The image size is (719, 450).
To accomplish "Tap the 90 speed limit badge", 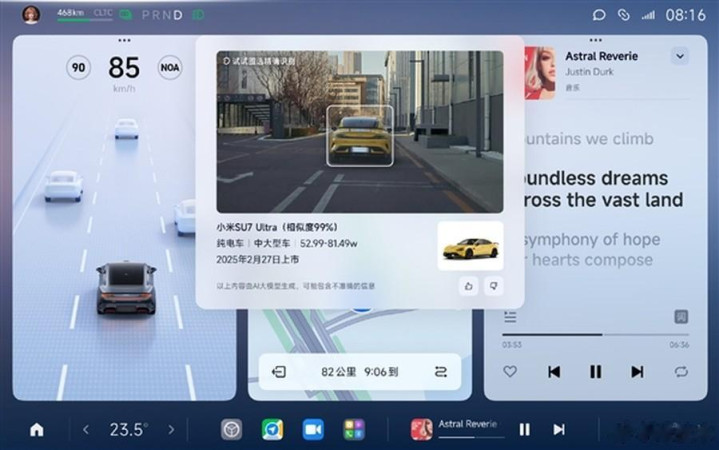I will click(78, 67).
